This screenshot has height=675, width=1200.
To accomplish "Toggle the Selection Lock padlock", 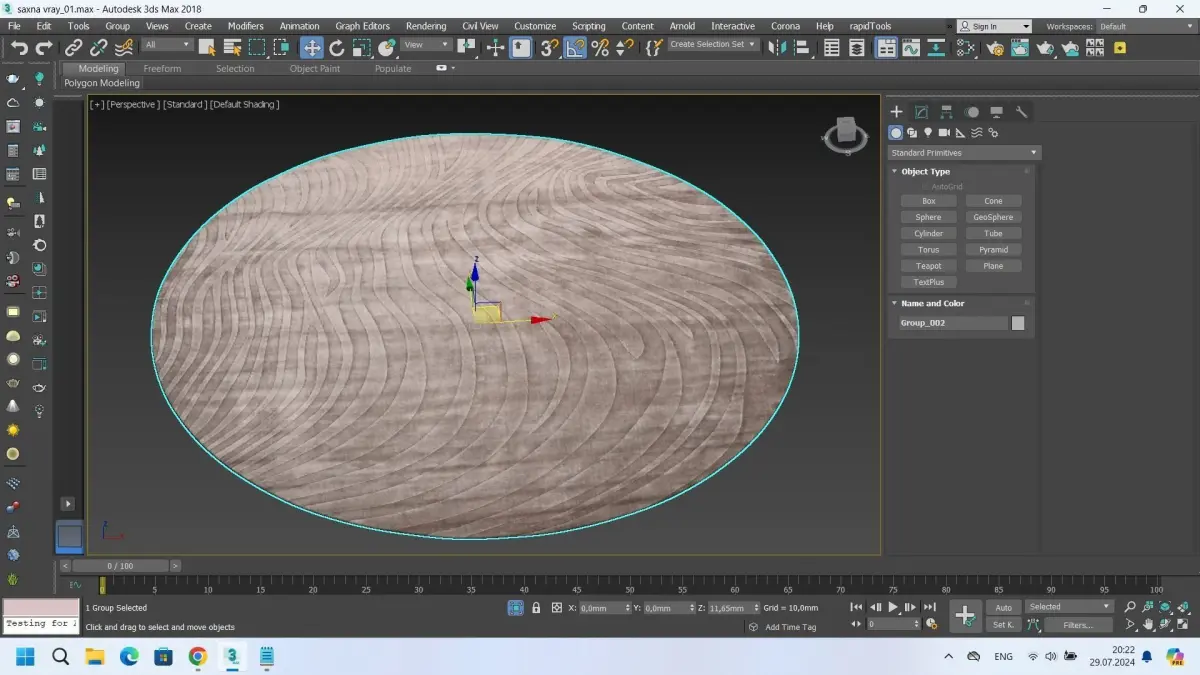I will point(536,607).
